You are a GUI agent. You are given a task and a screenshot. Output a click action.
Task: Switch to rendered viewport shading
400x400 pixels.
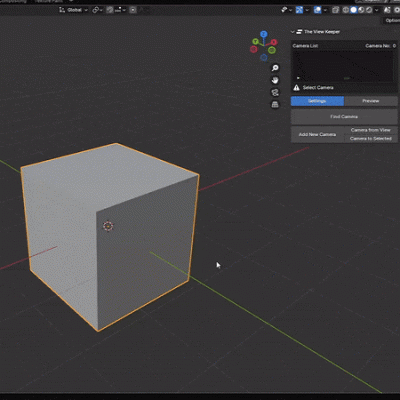tap(369, 10)
